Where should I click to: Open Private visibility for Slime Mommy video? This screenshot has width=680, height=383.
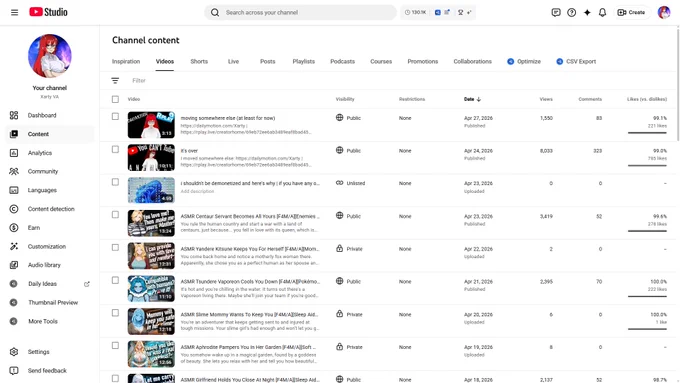(x=349, y=314)
